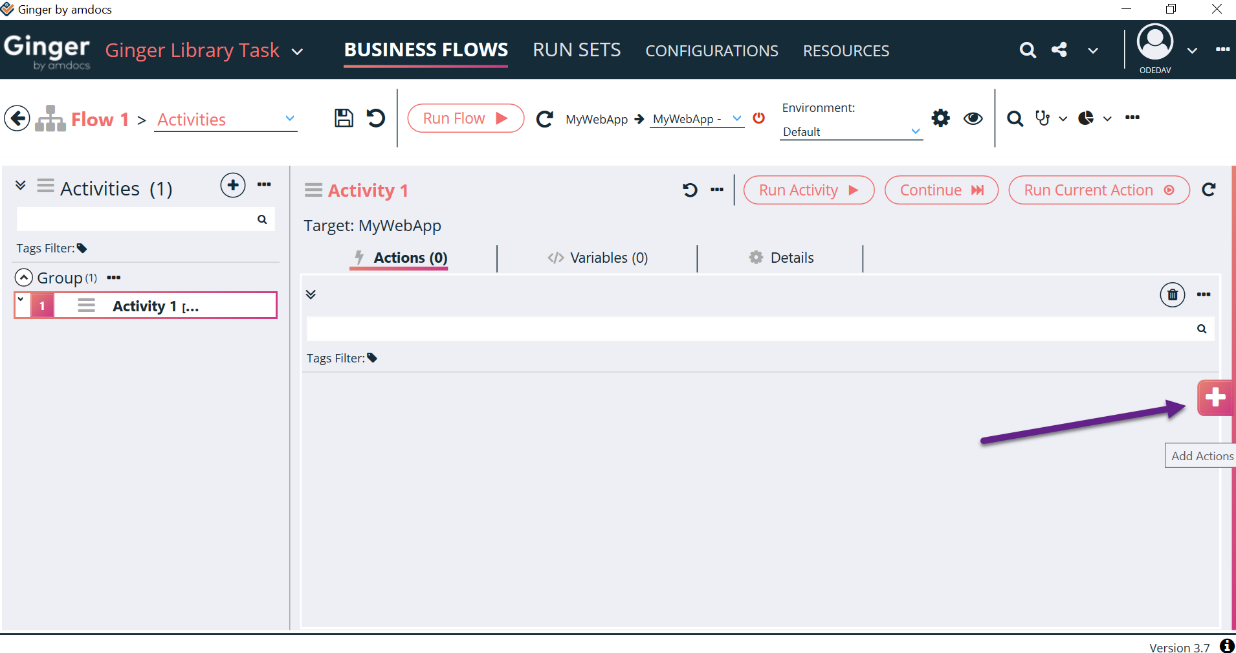The height and width of the screenshot is (653, 1236).
Task: Open the RESOURCES menu
Action: pyautogui.click(x=846, y=50)
